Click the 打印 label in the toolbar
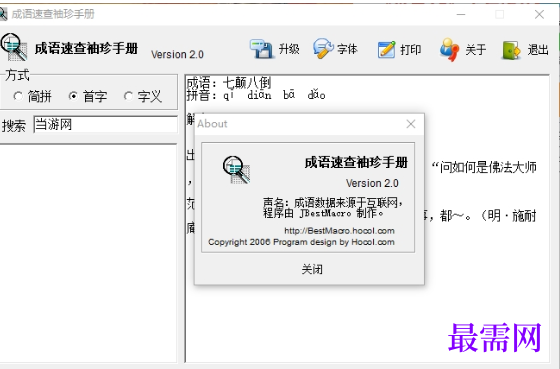The image size is (560, 369). click(x=411, y=49)
